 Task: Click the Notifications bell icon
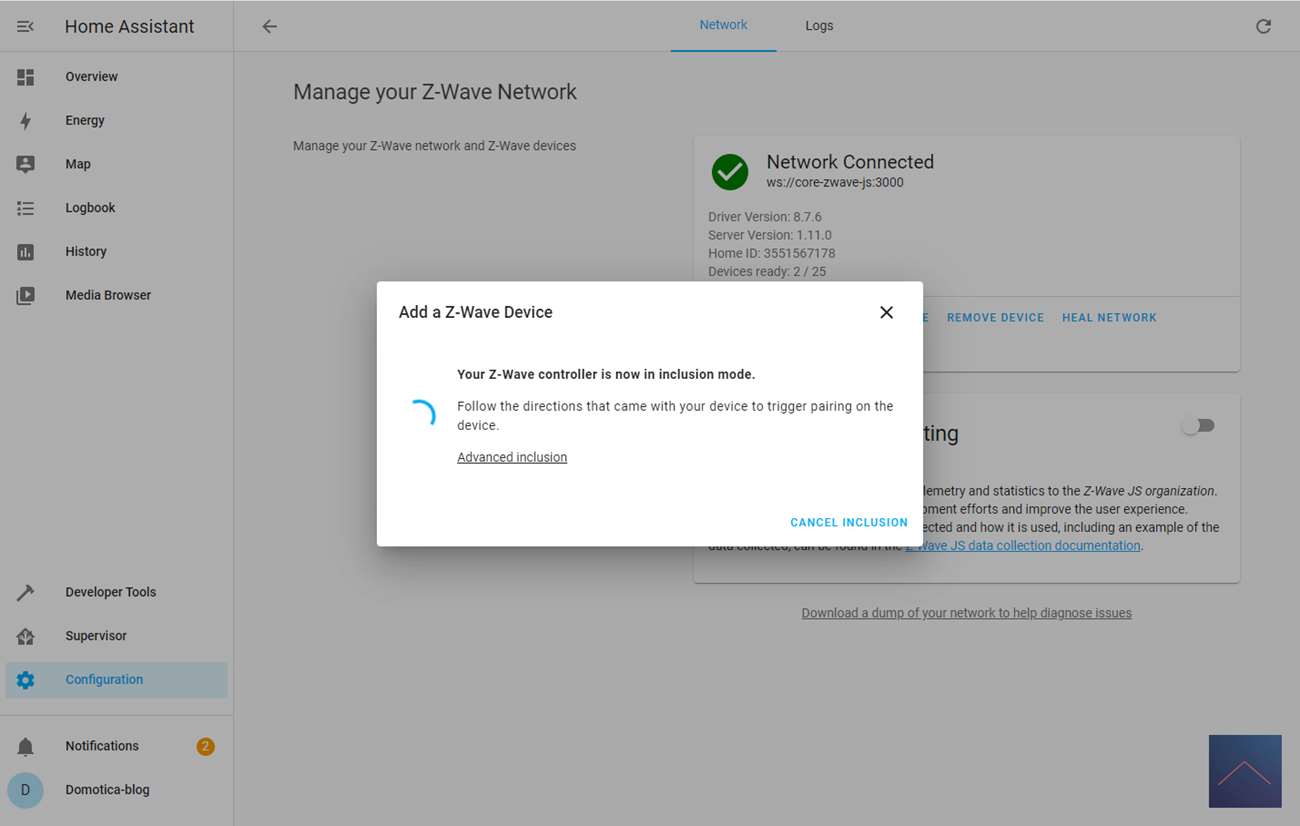tap(26, 747)
